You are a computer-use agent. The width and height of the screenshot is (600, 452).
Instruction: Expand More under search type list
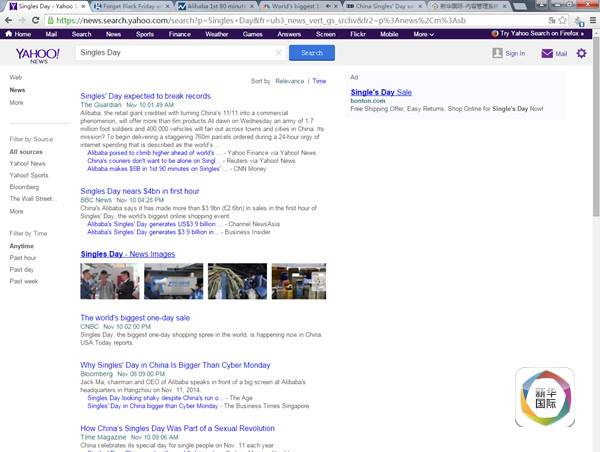click(x=16, y=102)
